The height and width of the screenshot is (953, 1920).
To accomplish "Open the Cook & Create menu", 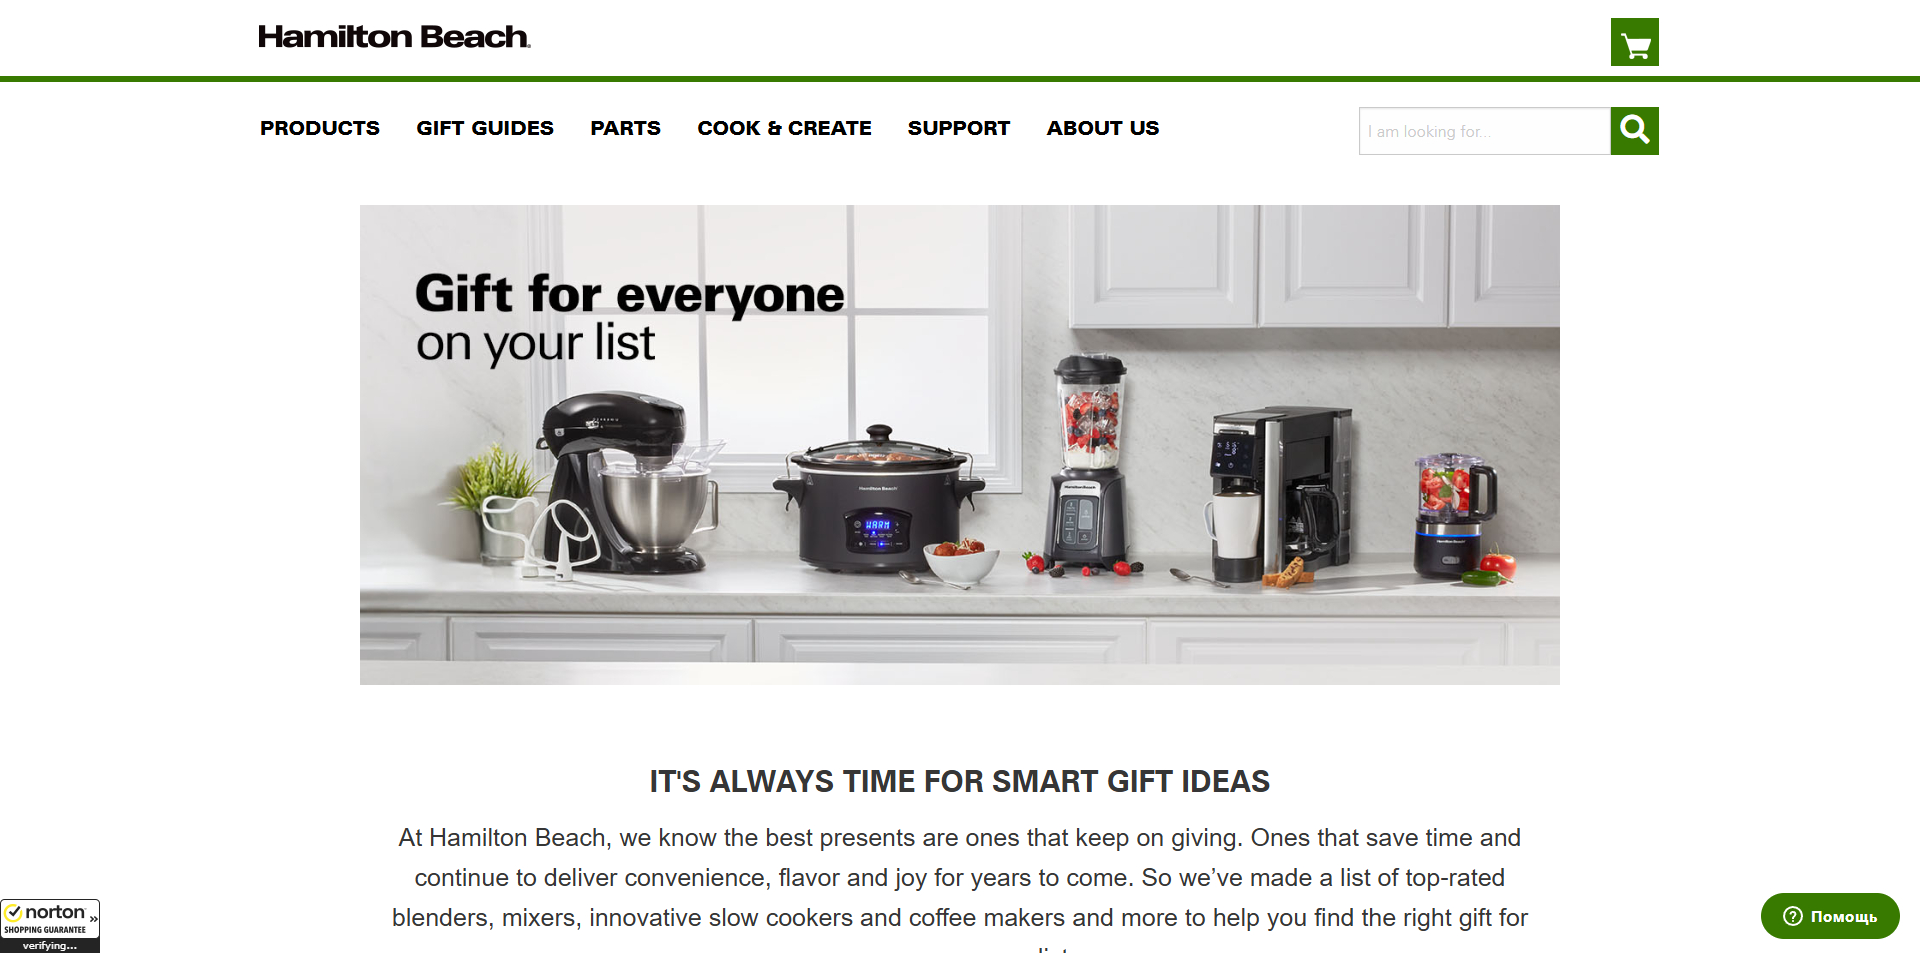I will point(784,128).
